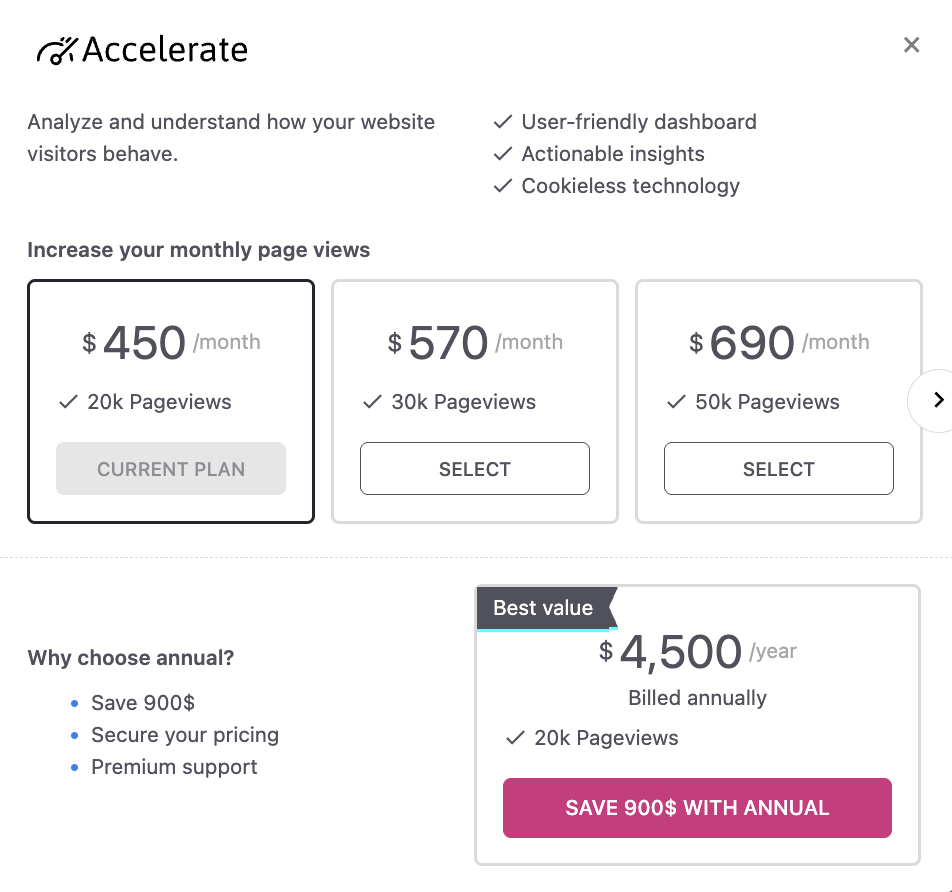The width and height of the screenshot is (952, 892).
Task: Click checkmark beside Cookieless technology
Action: point(503,187)
